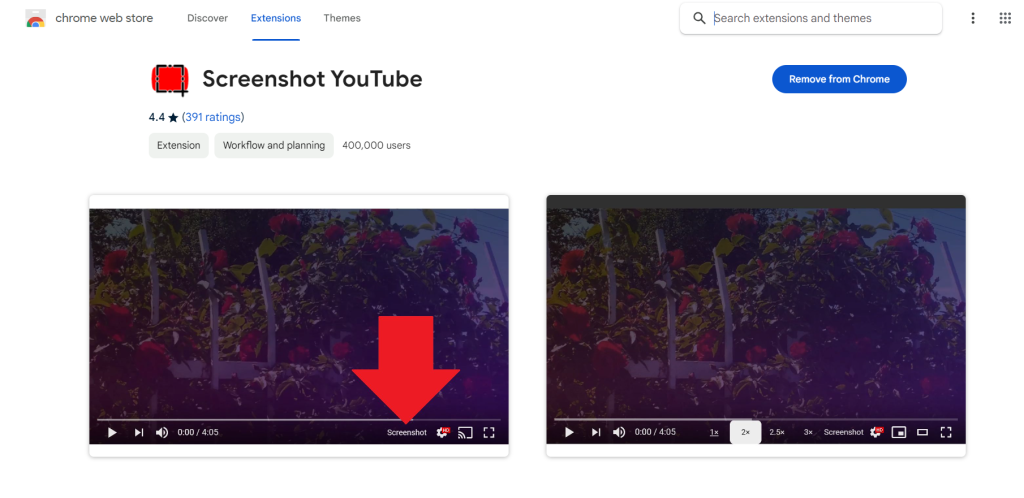Click 0:00 / 4:05 time in left preview
1024x498 pixels.
click(198, 432)
